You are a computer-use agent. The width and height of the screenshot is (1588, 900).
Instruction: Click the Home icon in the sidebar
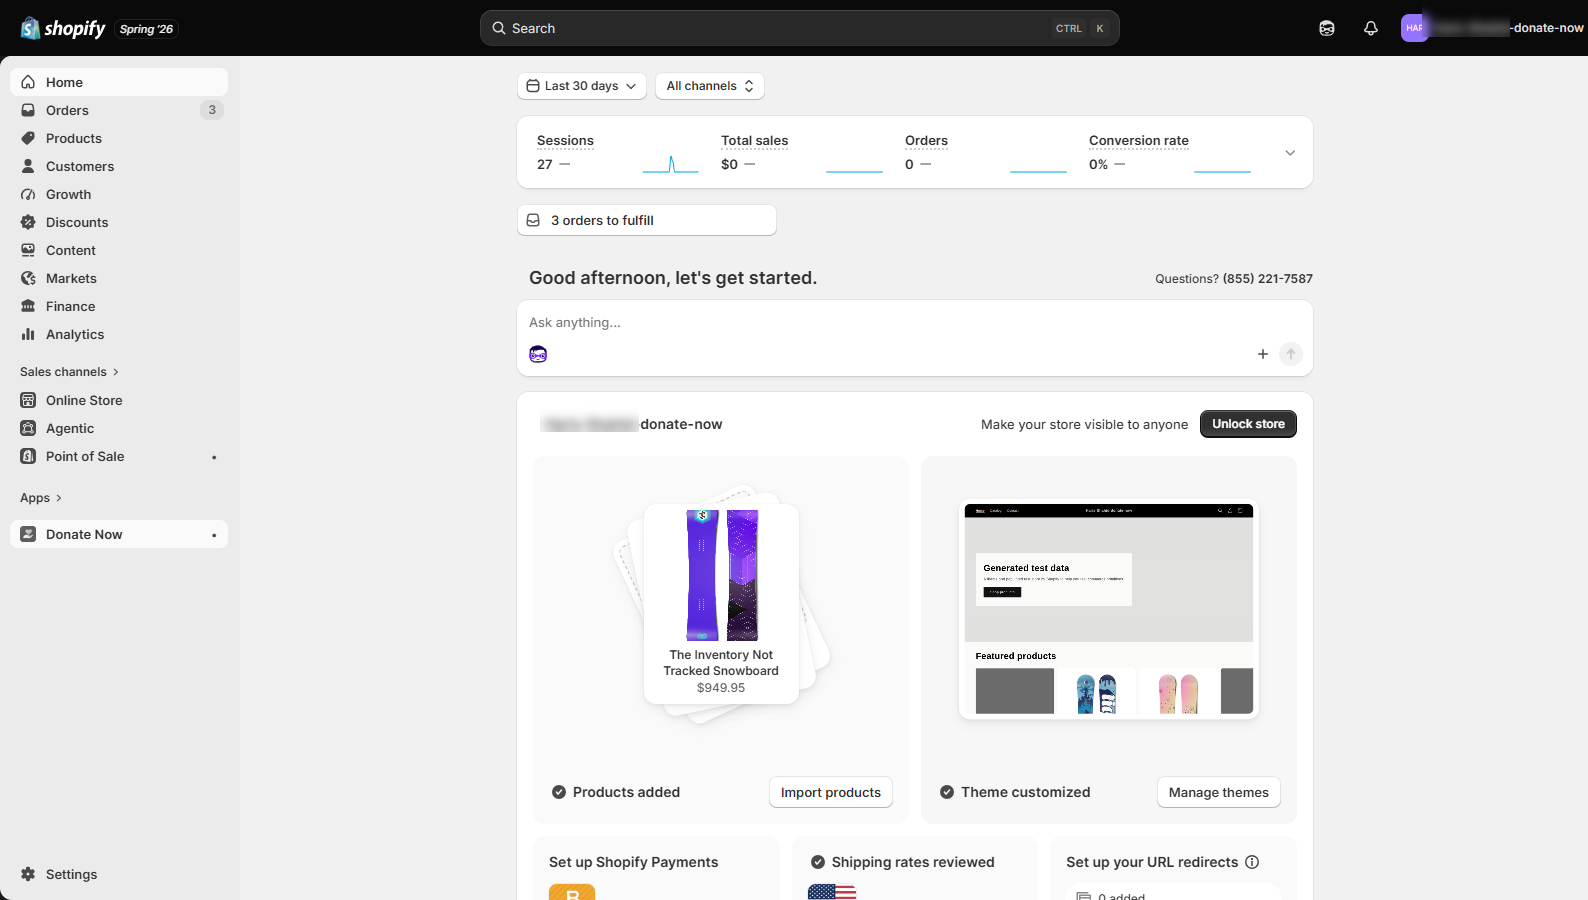coord(28,82)
